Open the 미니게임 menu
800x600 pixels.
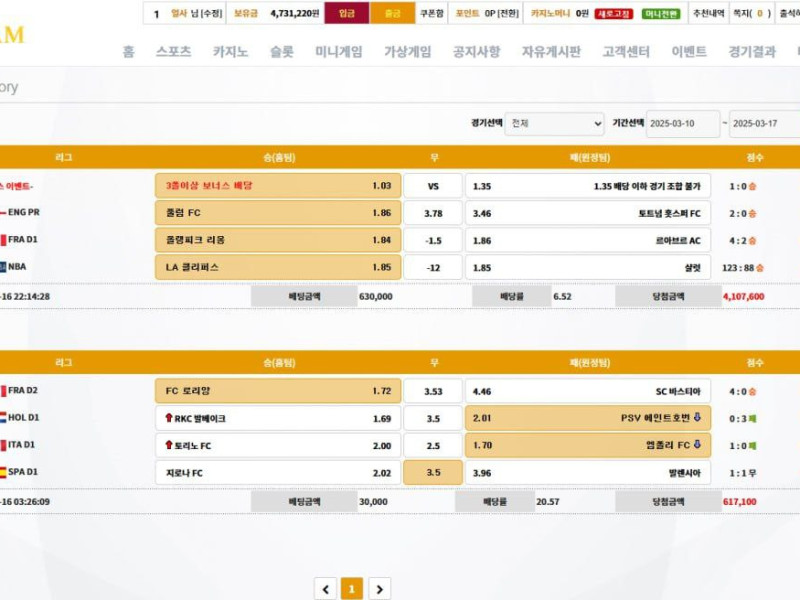339,52
